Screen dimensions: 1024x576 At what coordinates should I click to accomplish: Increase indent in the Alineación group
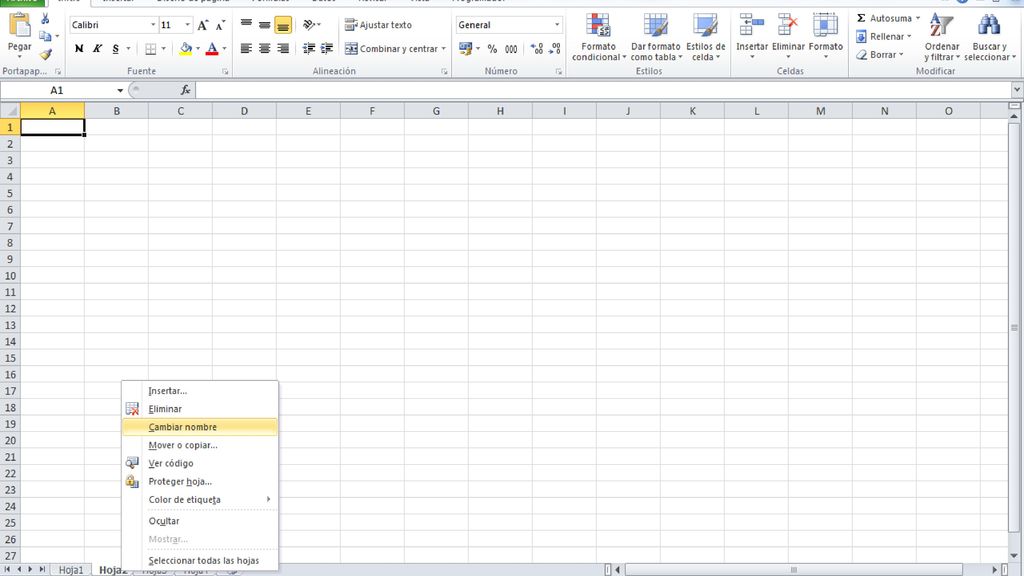327,48
